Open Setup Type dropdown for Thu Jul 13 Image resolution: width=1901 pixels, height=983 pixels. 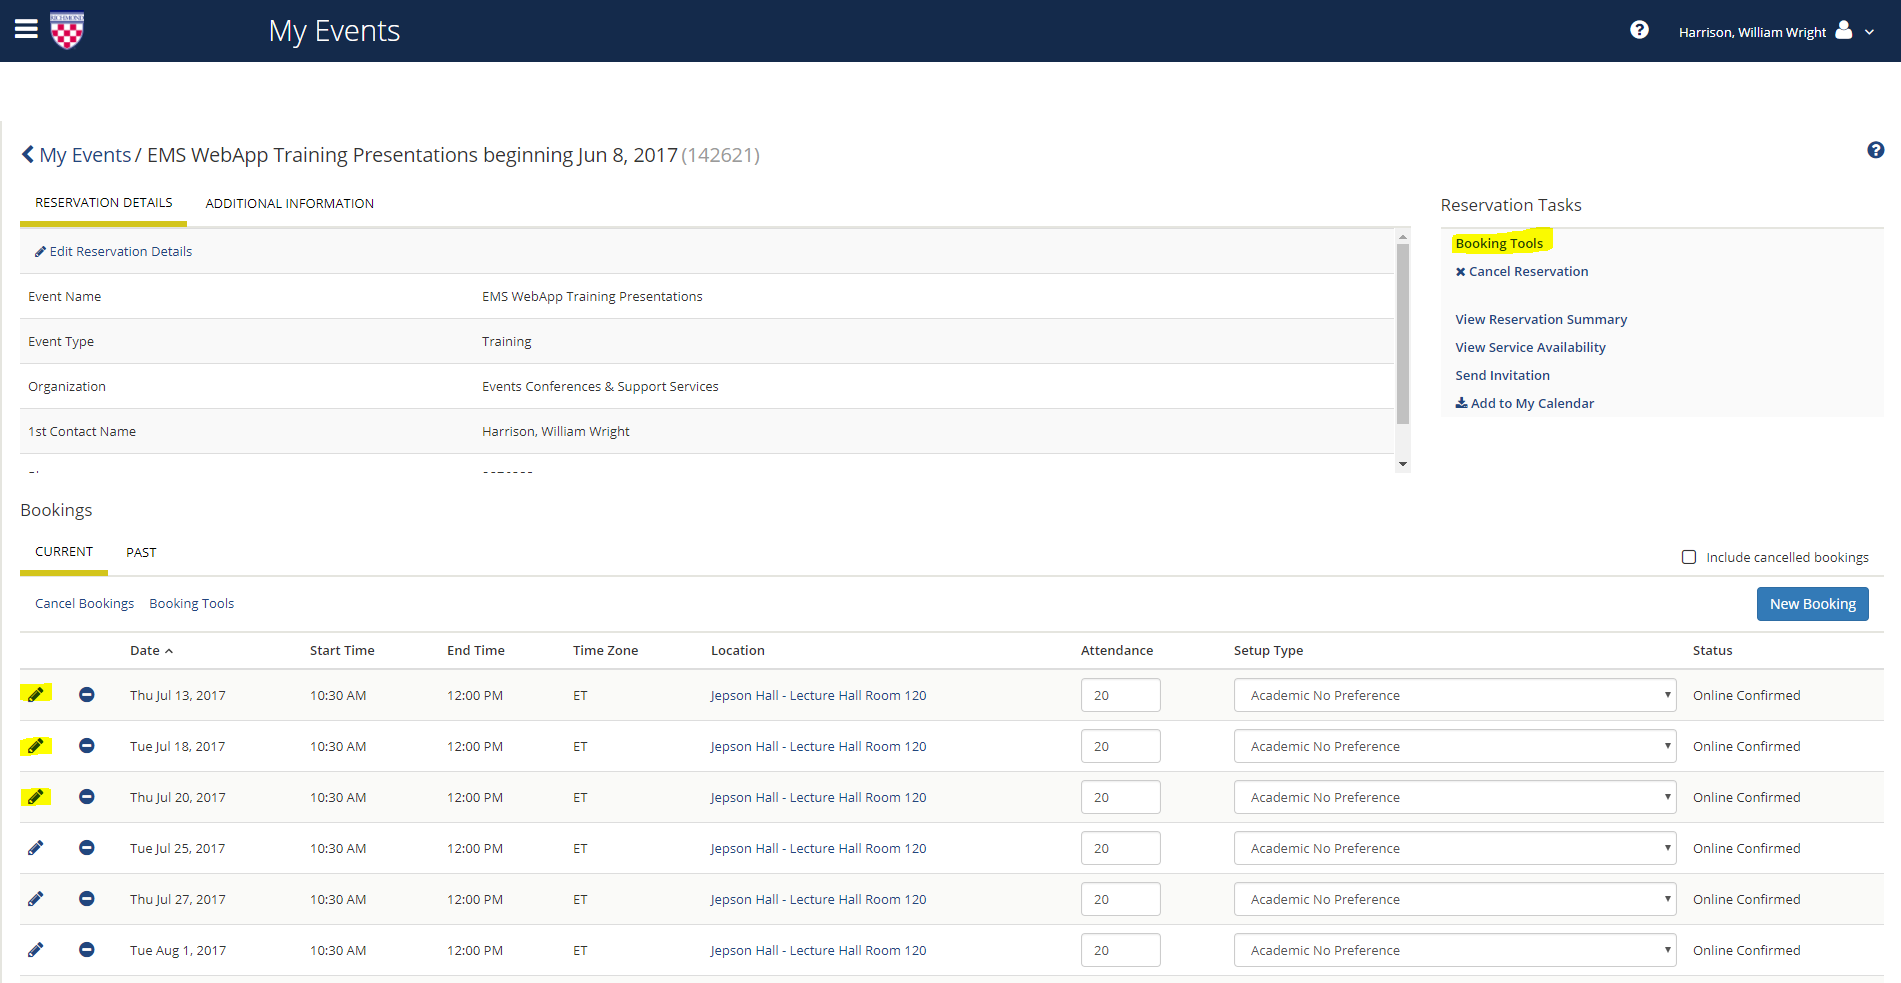tap(1455, 695)
